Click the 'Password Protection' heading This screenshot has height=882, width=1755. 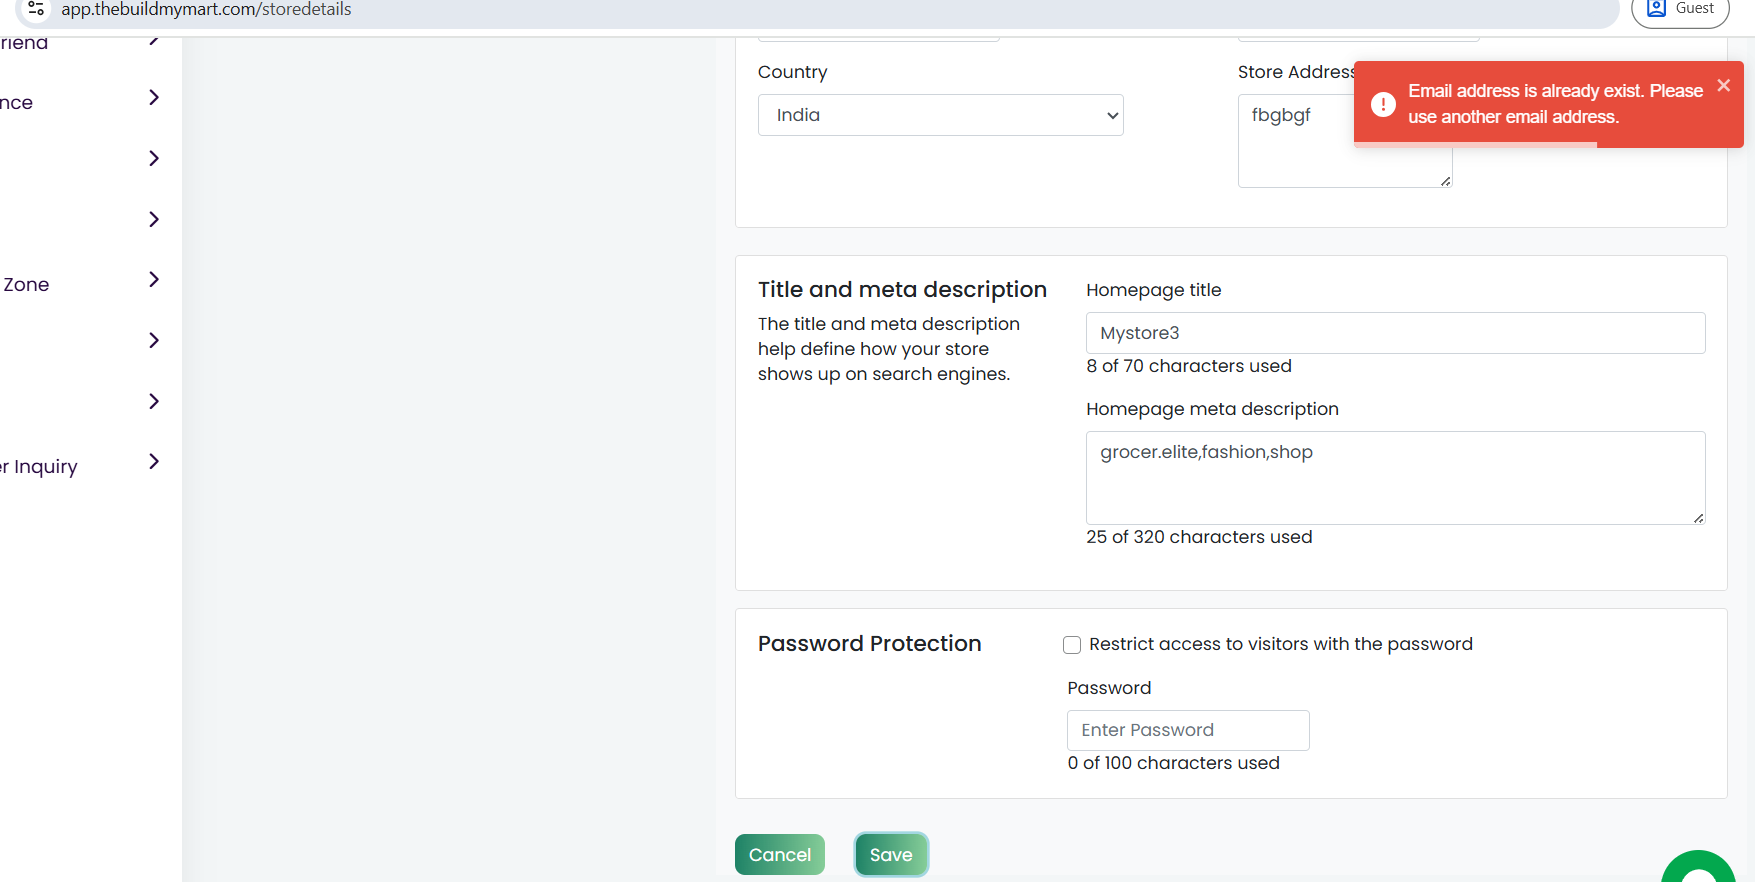click(869, 644)
